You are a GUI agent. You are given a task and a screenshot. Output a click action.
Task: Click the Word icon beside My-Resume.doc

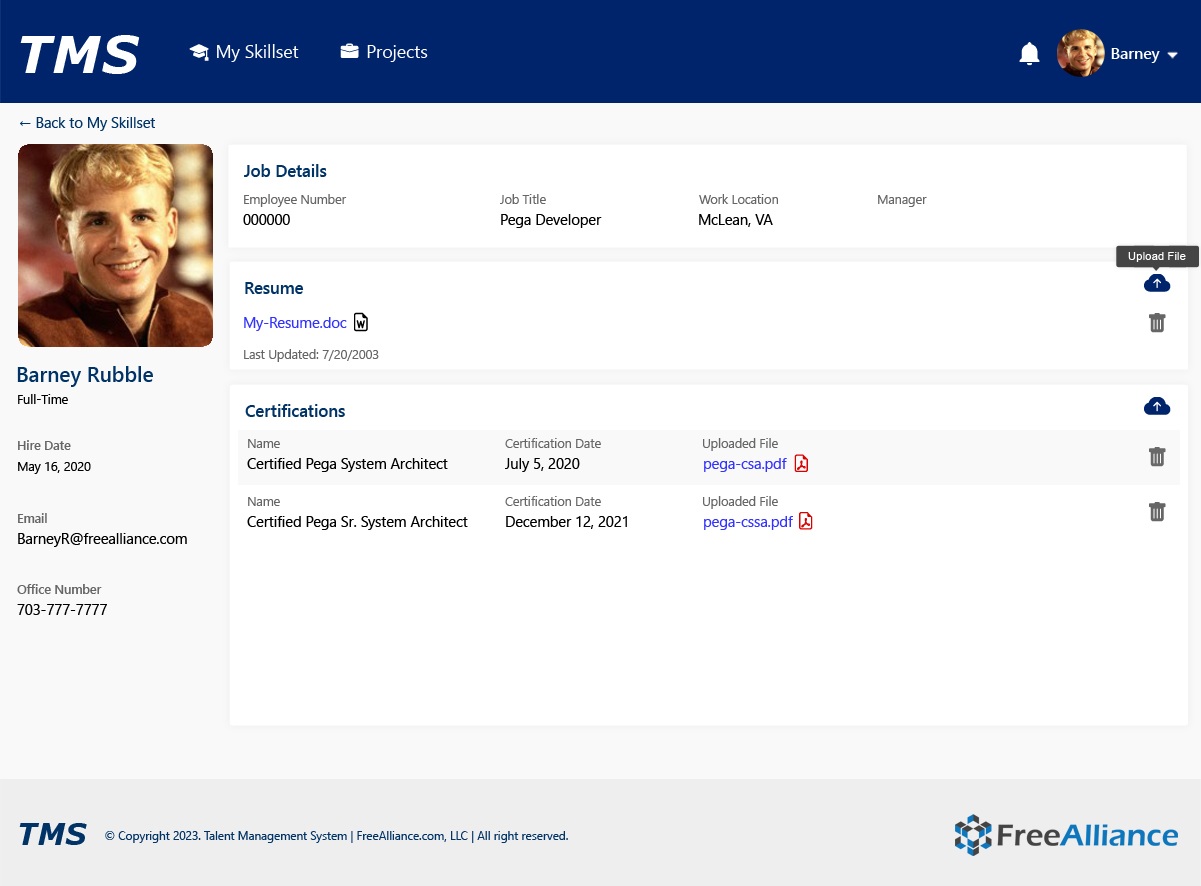[361, 323]
